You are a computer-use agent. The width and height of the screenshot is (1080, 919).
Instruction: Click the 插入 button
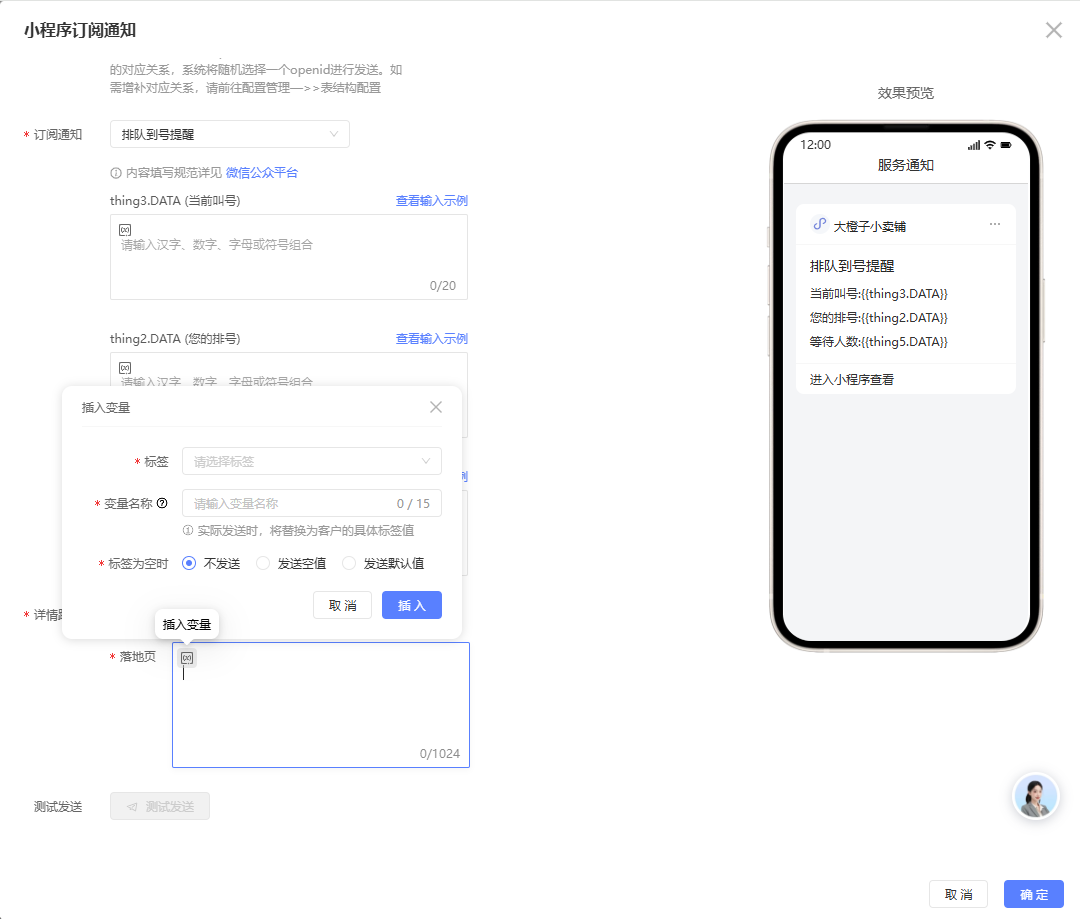(412, 606)
